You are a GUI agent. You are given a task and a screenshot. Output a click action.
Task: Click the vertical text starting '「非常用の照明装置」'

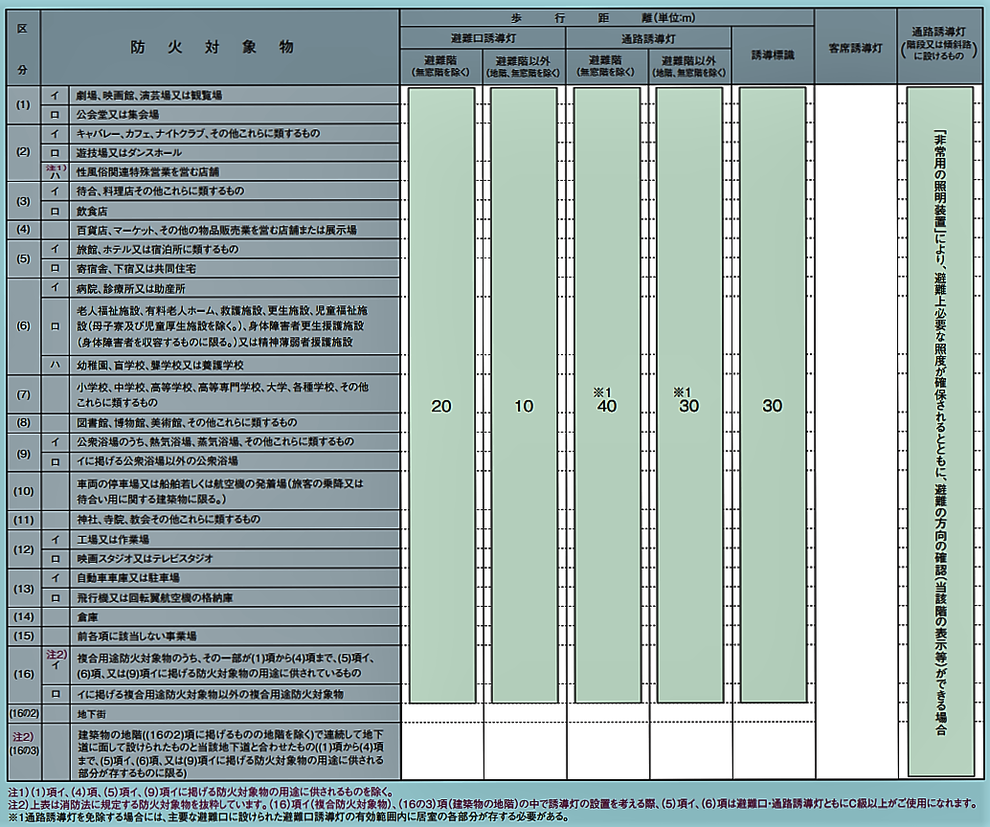940,433
